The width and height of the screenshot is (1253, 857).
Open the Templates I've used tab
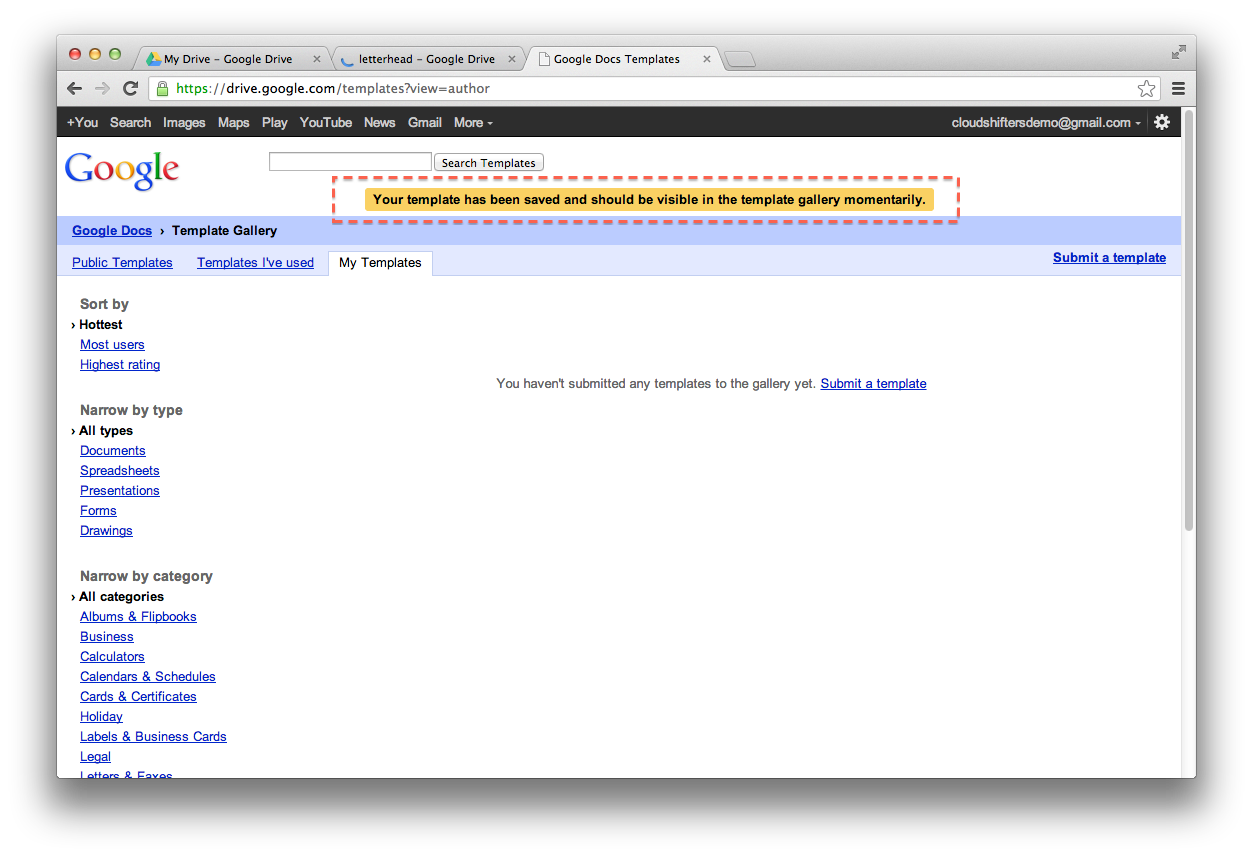click(255, 262)
